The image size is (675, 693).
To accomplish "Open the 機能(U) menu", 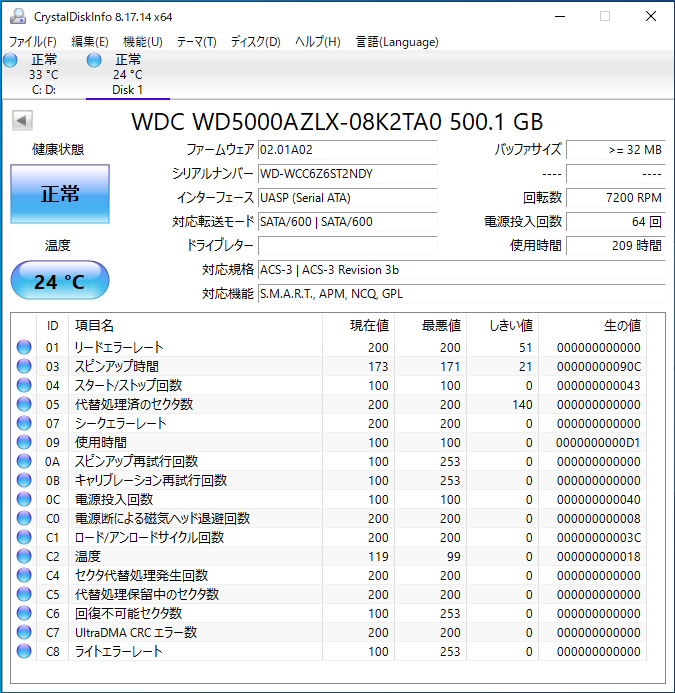I will tap(143, 42).
